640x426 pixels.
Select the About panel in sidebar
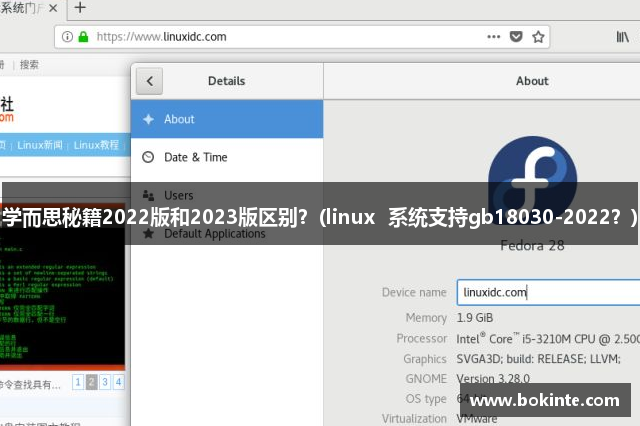click(x=227, y=119)
